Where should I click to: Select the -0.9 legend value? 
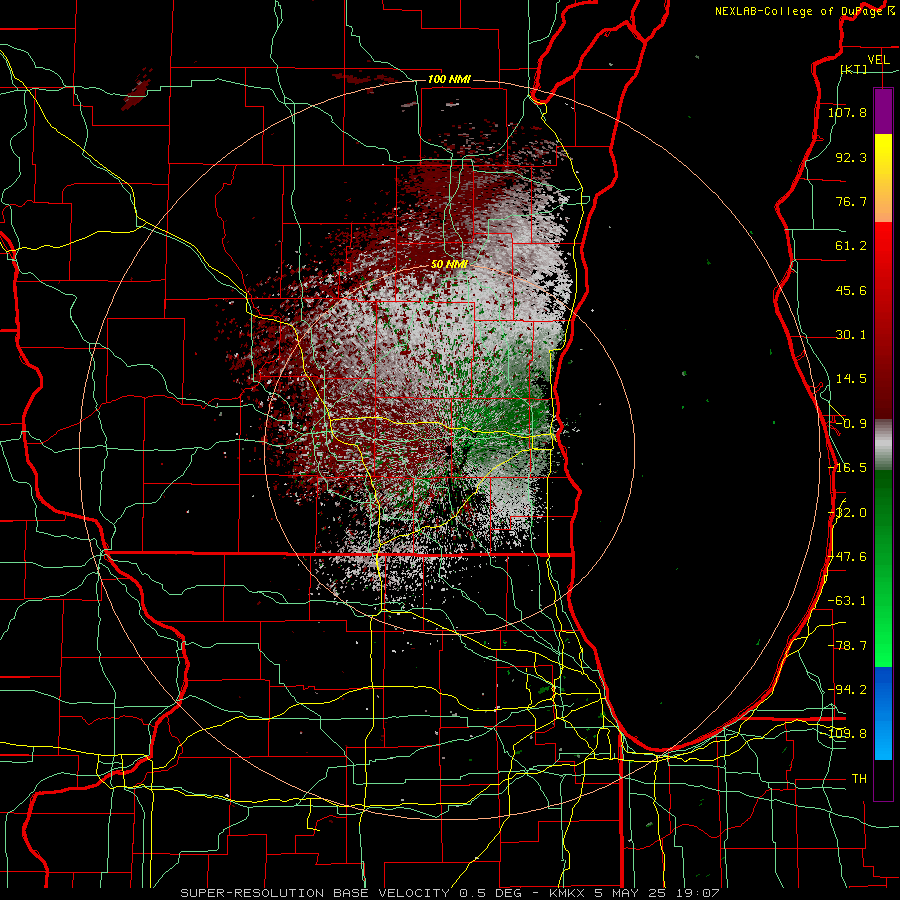851,424
